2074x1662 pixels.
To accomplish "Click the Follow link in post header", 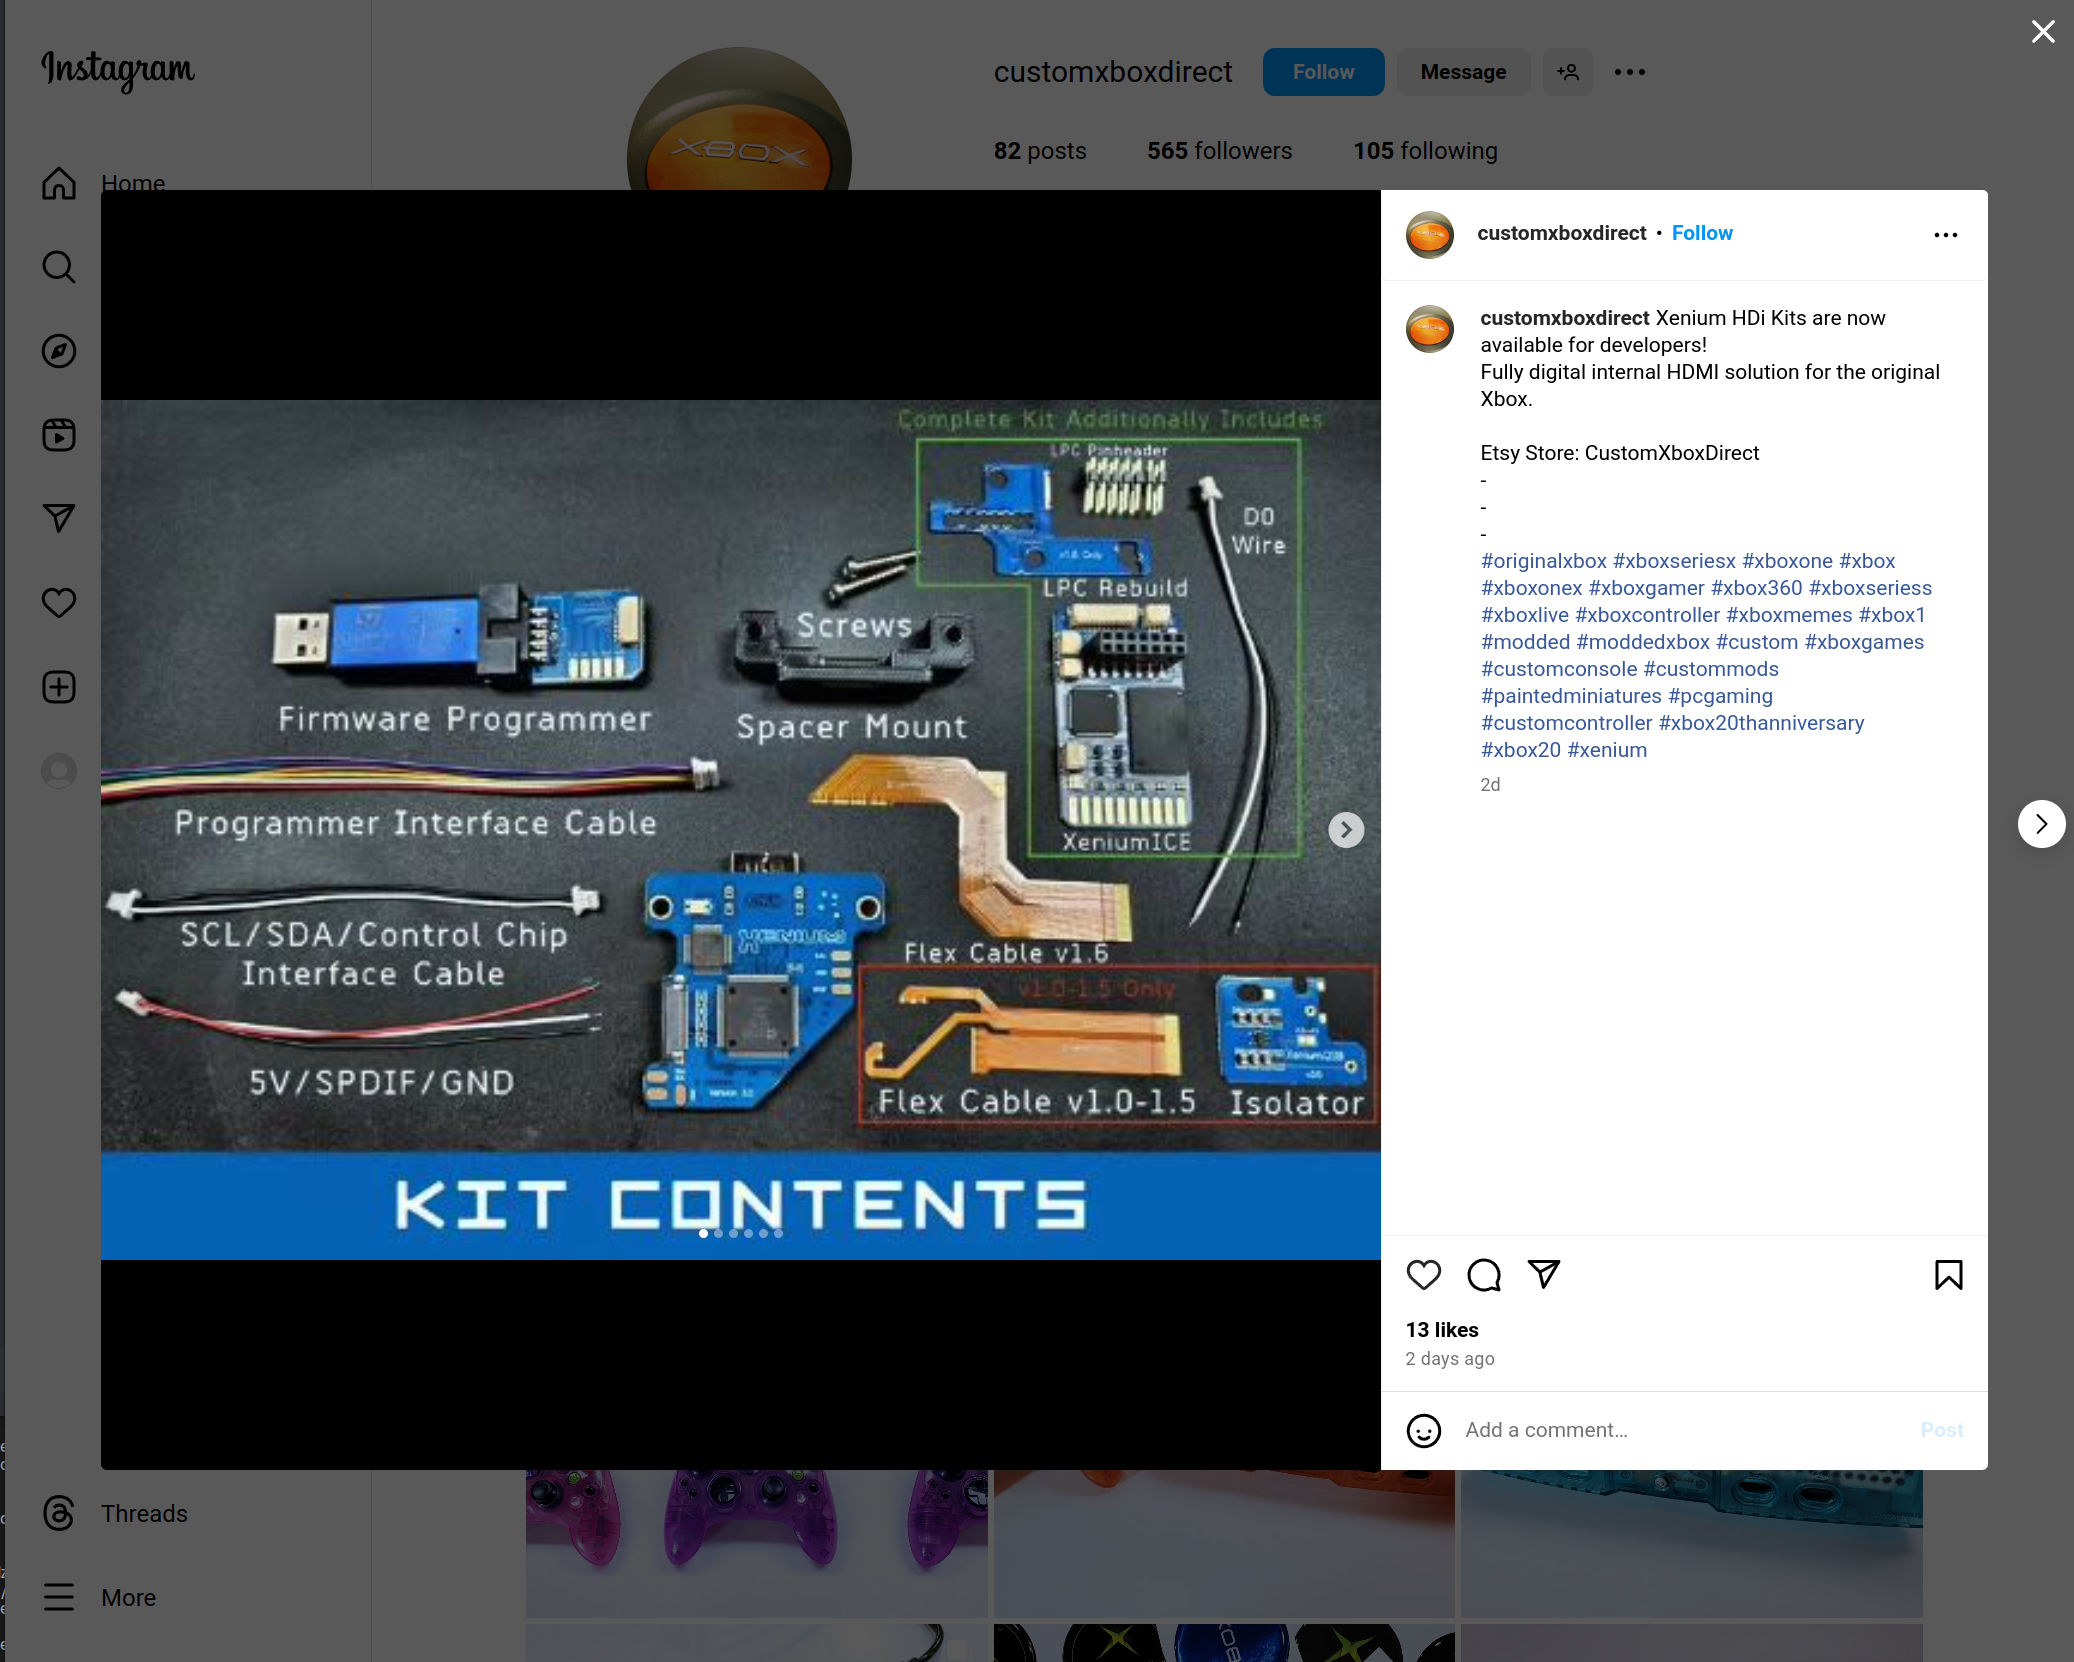I will point(1702,233).
